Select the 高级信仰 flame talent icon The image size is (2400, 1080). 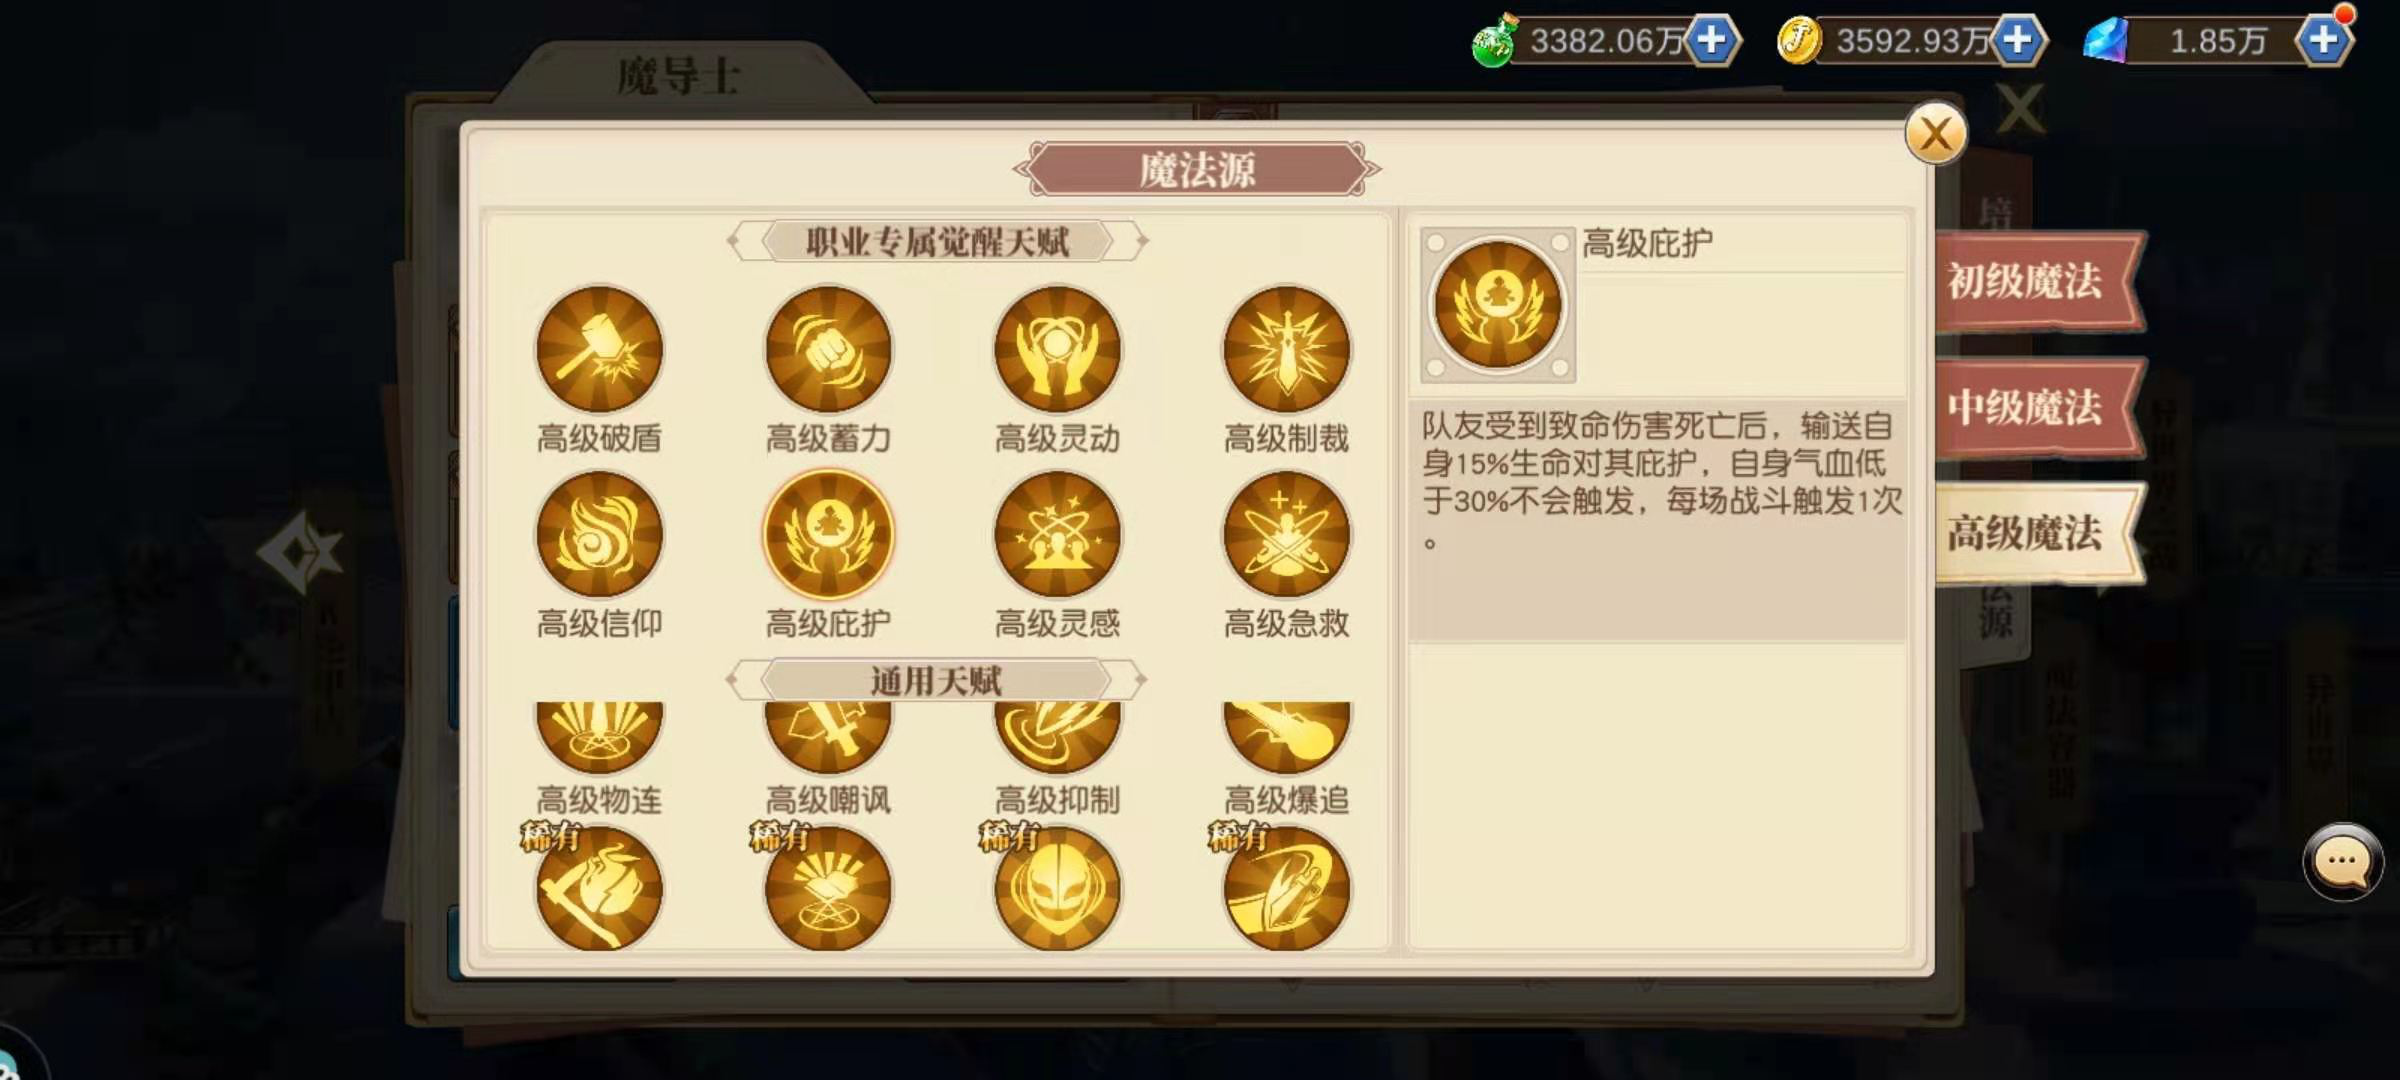pos(599,535)
